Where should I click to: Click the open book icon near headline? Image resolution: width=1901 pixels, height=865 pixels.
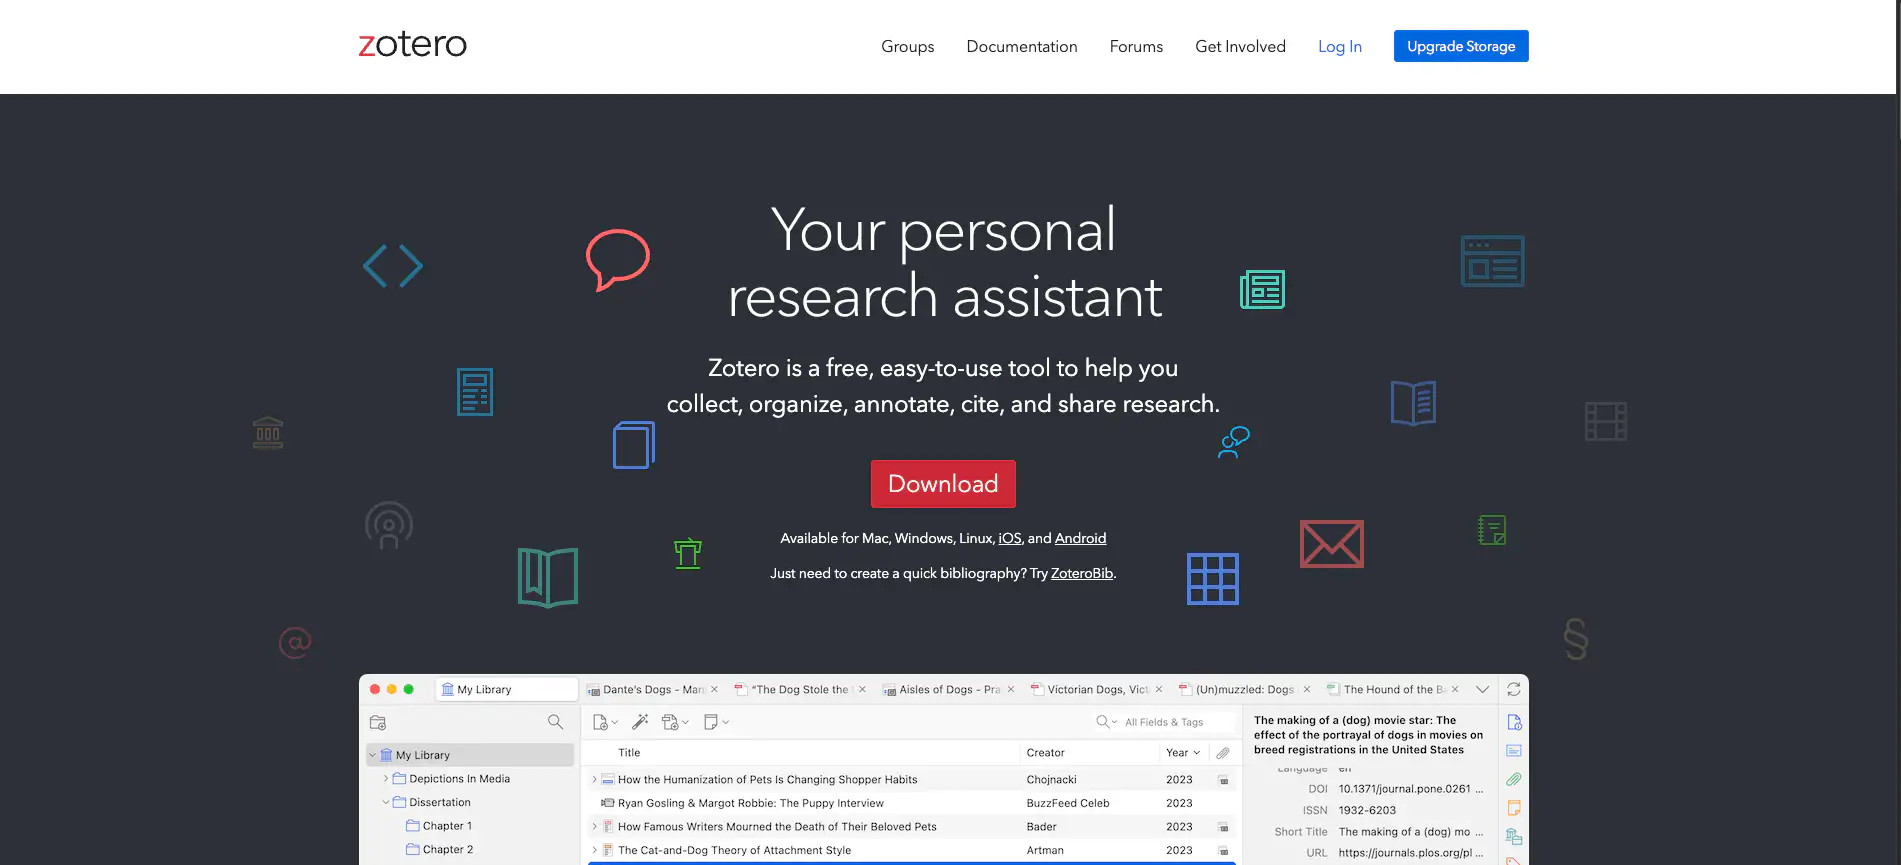point(1413,403)
